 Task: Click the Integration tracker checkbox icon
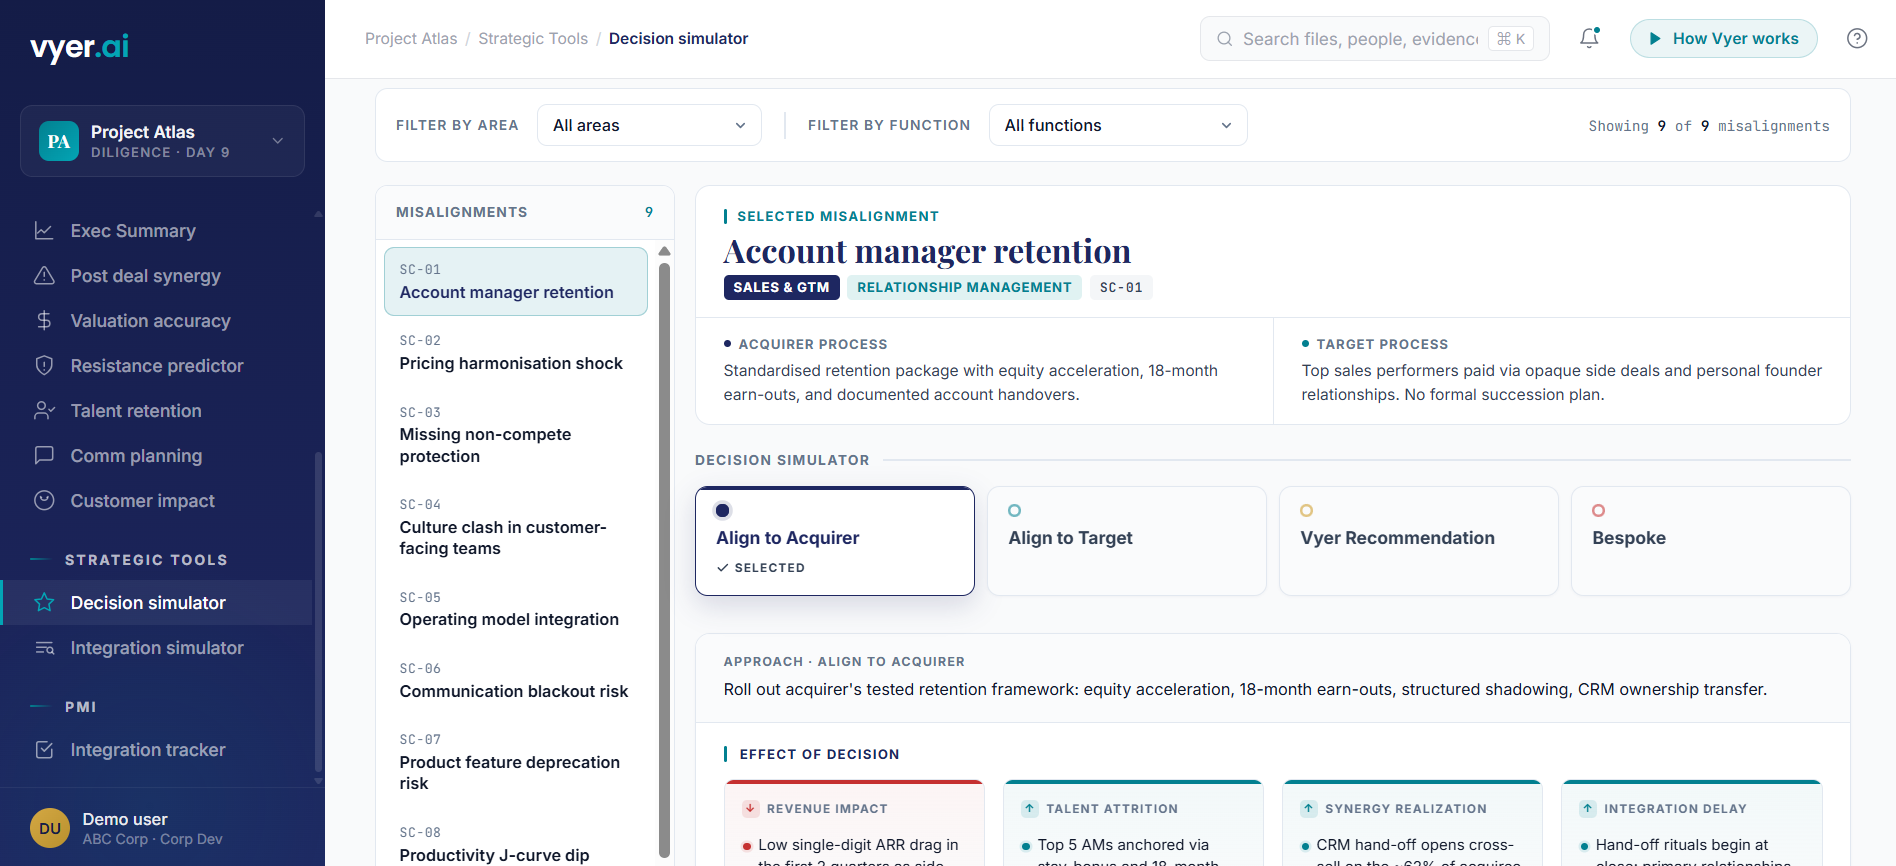(x=44, y=750)
